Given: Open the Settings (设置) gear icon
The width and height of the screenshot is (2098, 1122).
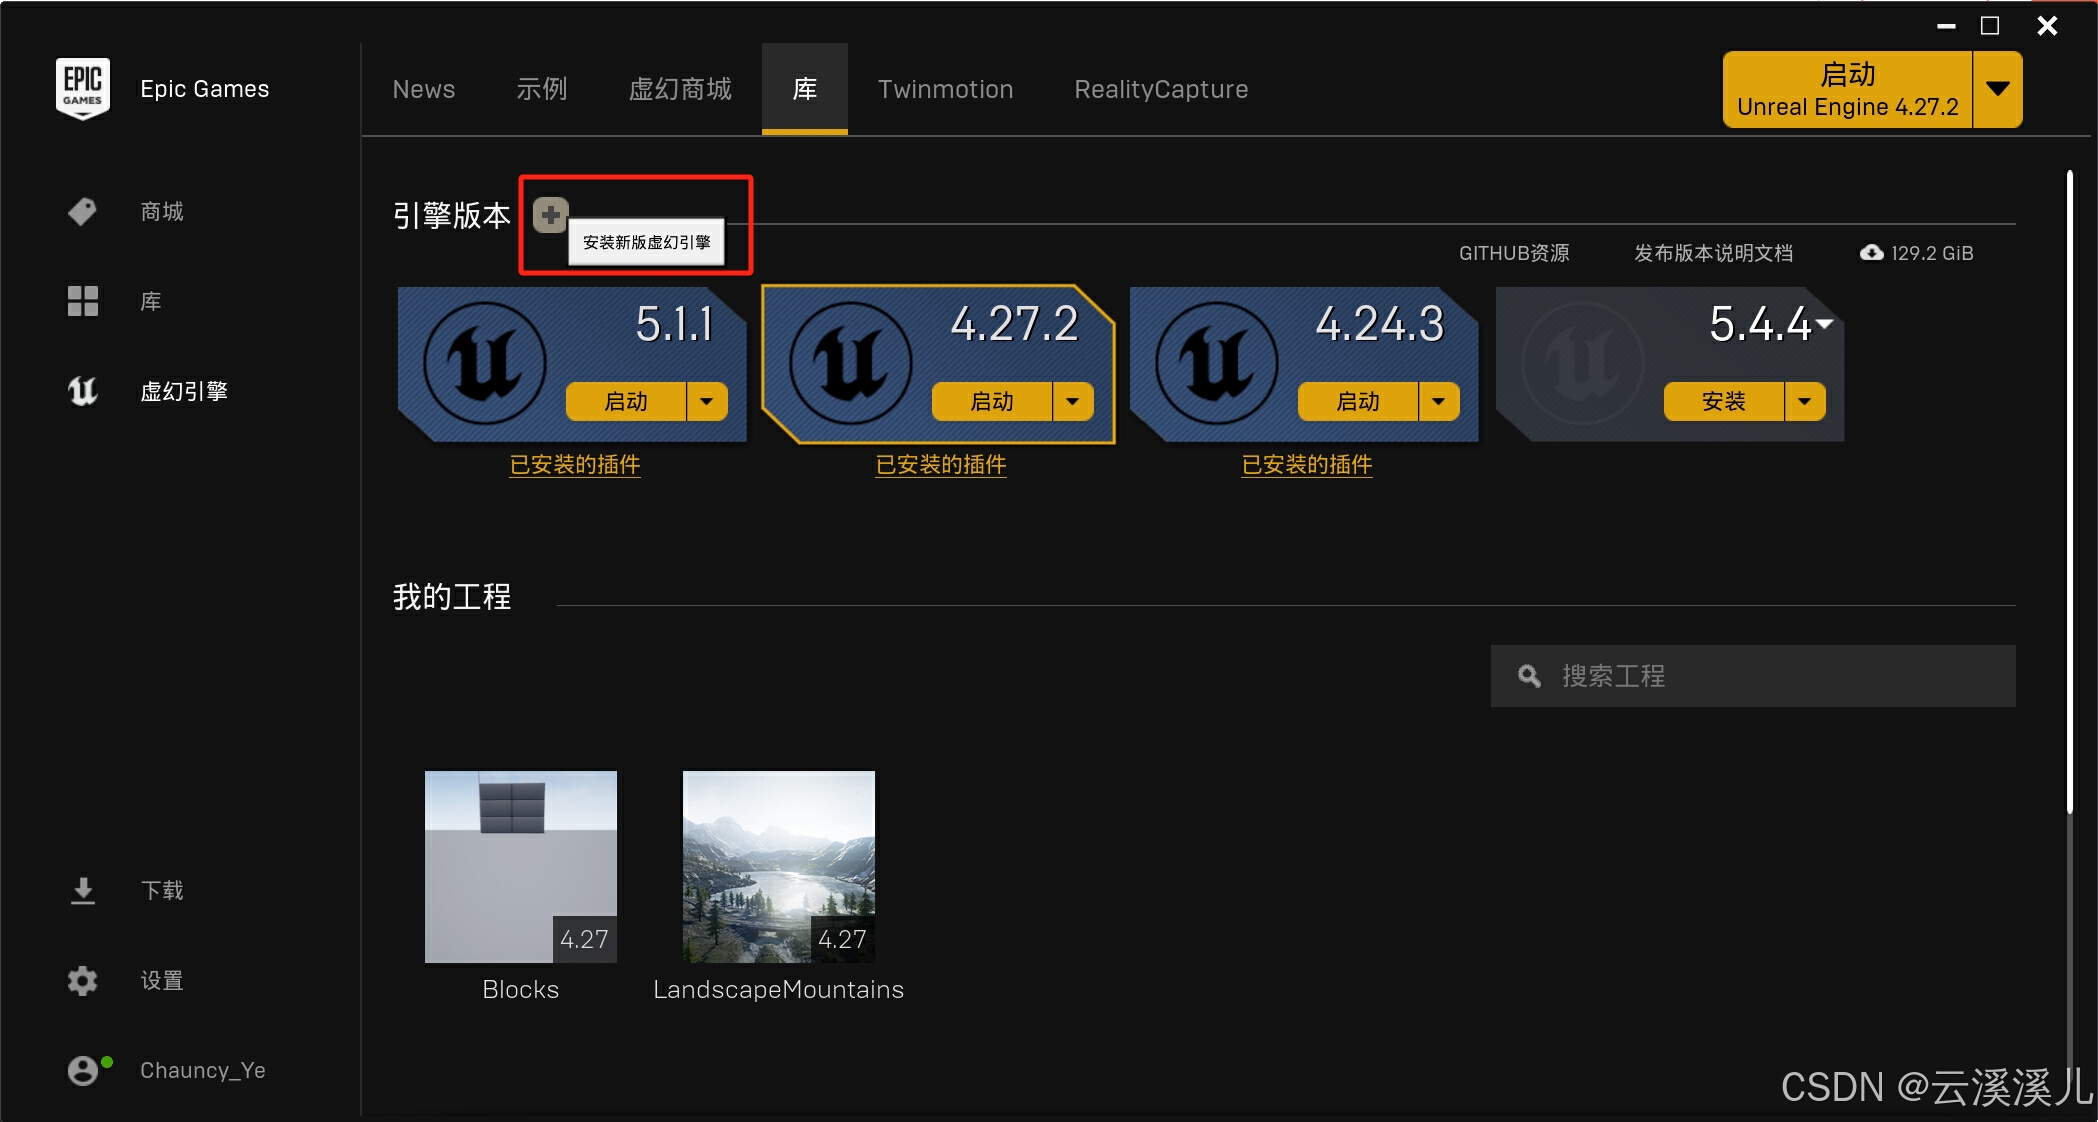Looking at the screenshot, I should coord(82,980).
